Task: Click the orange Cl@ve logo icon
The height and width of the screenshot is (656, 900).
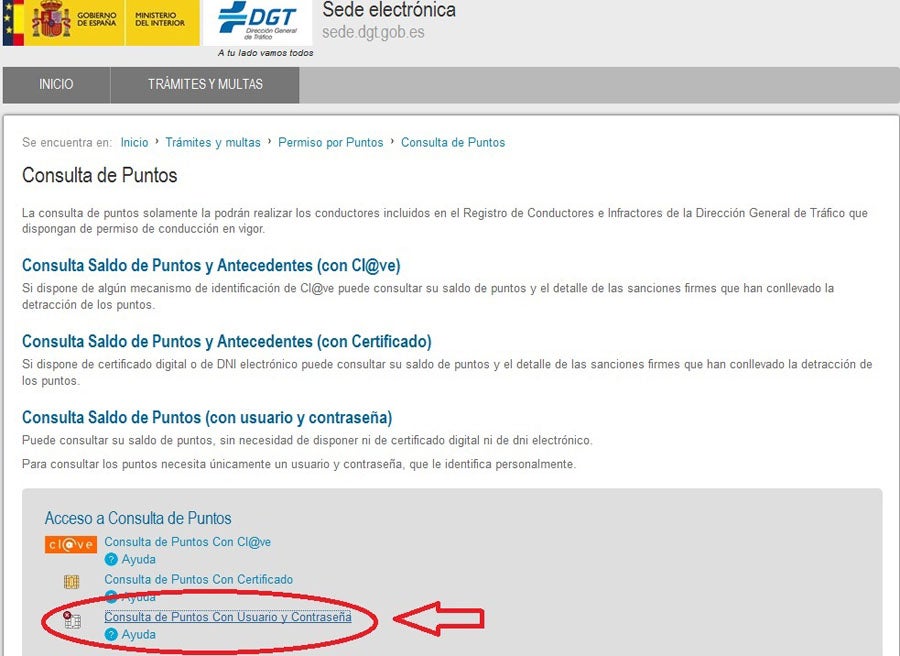Action: [x=71, y=544]
